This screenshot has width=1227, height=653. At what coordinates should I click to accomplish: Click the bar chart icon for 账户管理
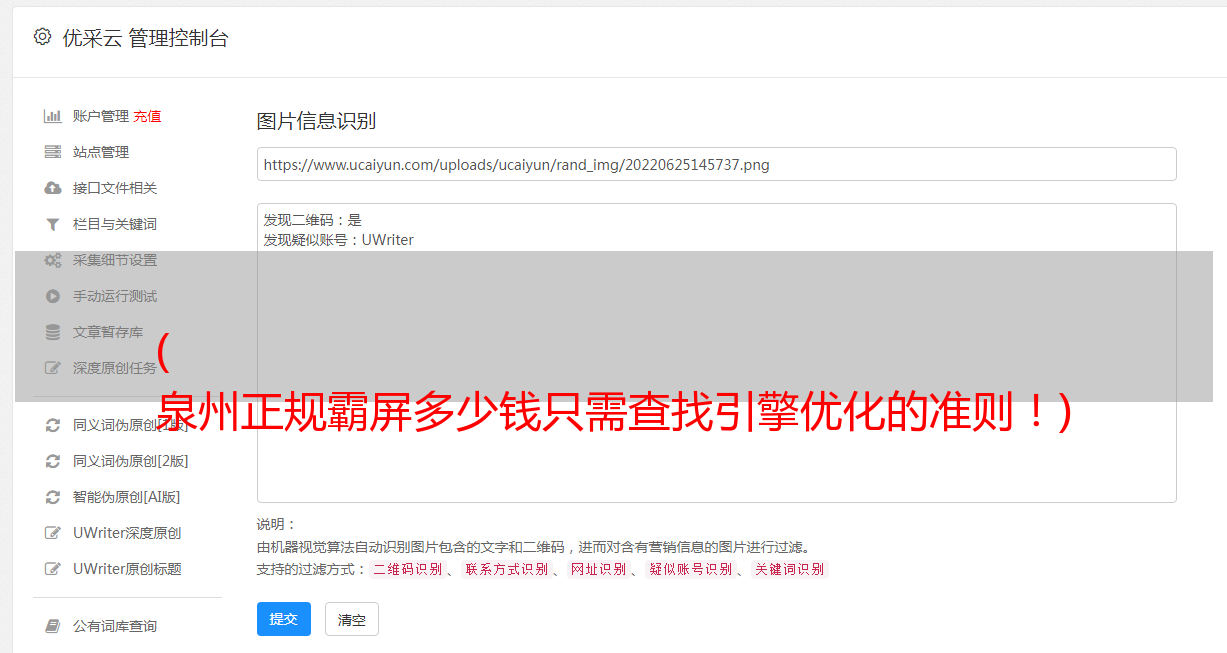tap(53, 116)
